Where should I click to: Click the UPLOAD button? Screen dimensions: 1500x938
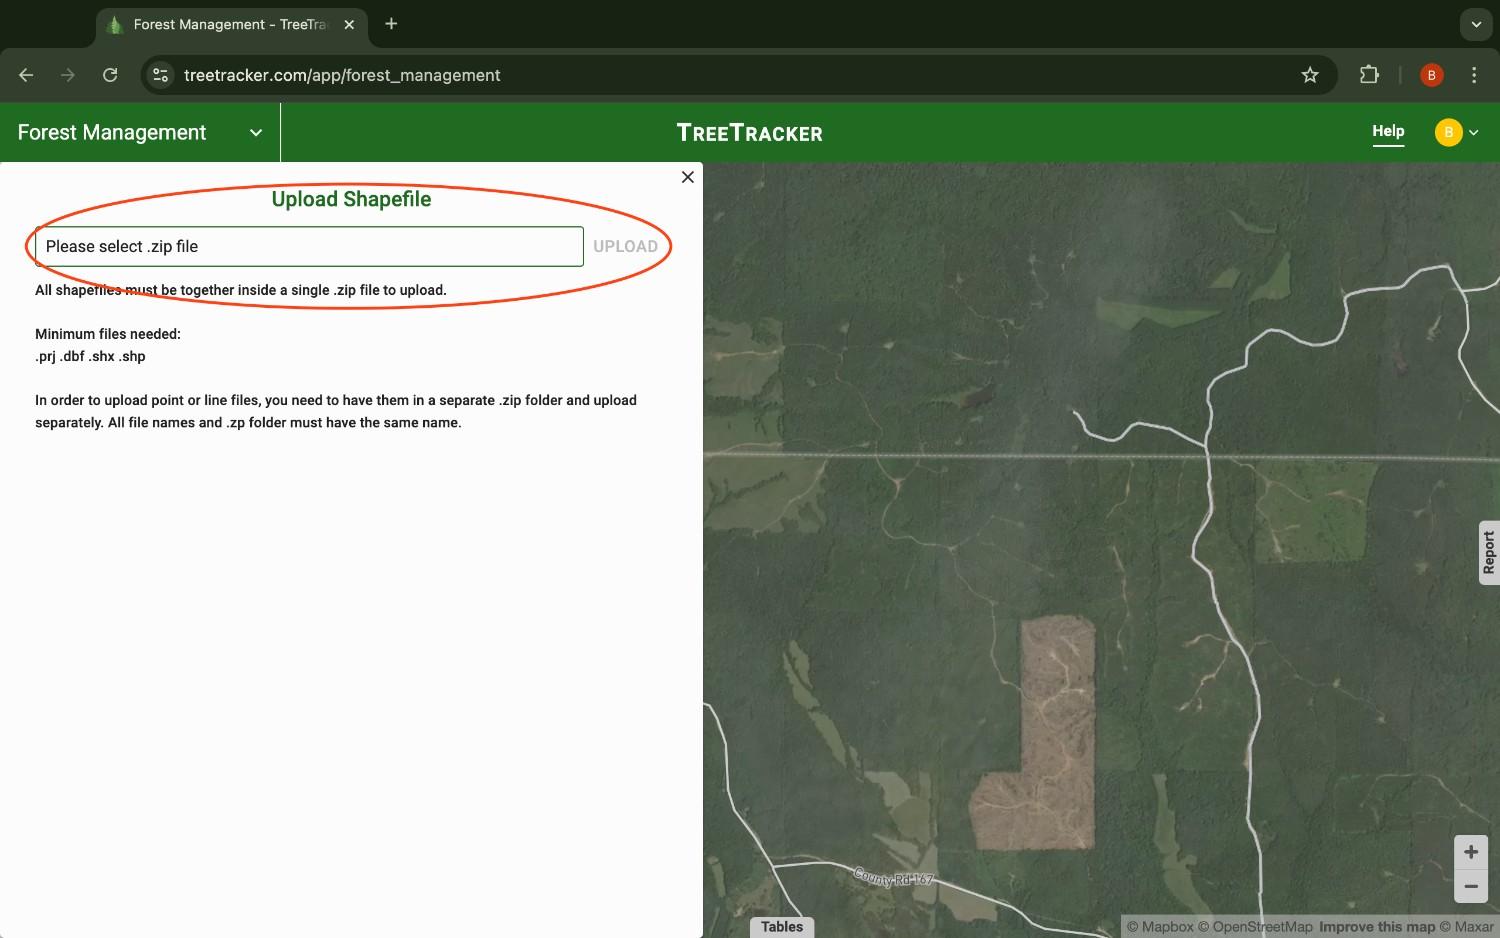[626, 246]
